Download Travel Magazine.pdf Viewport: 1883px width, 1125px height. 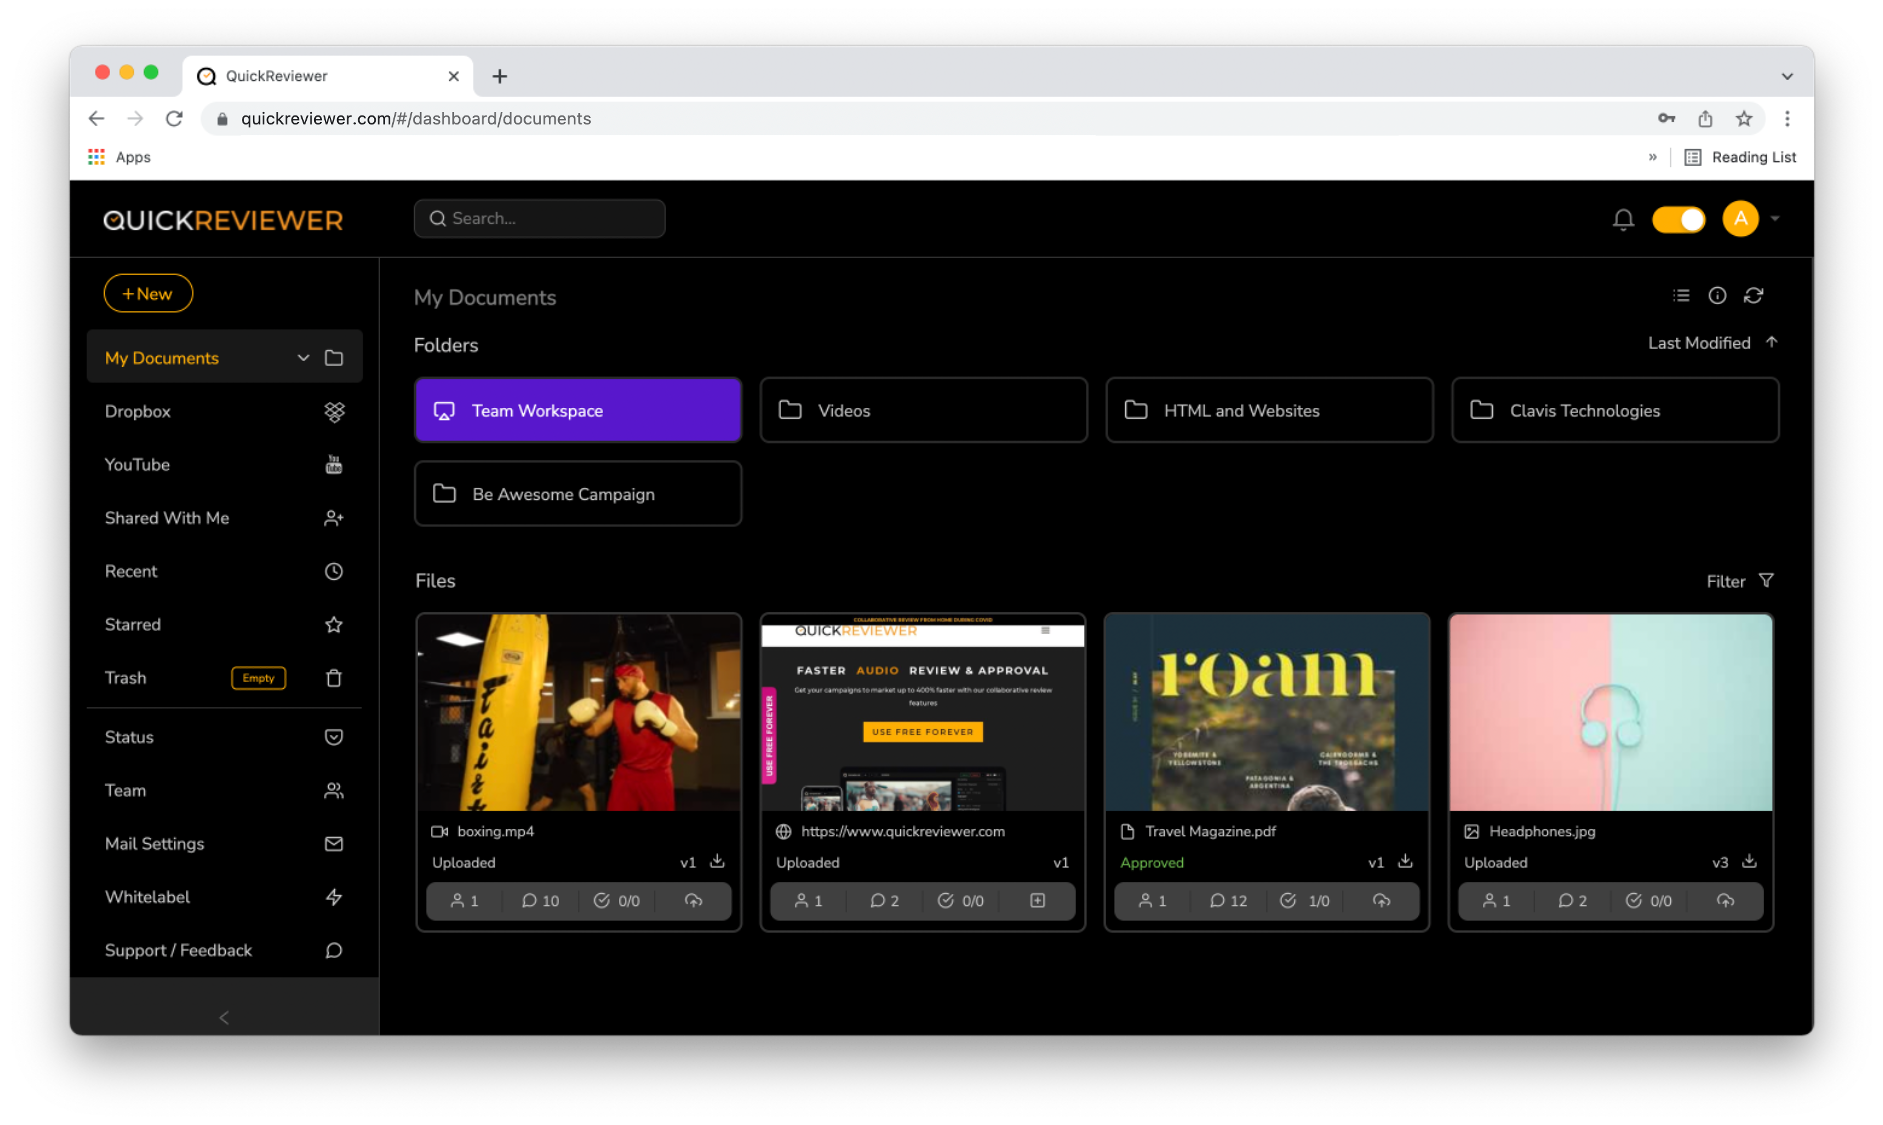click(x=1405, y=861)
